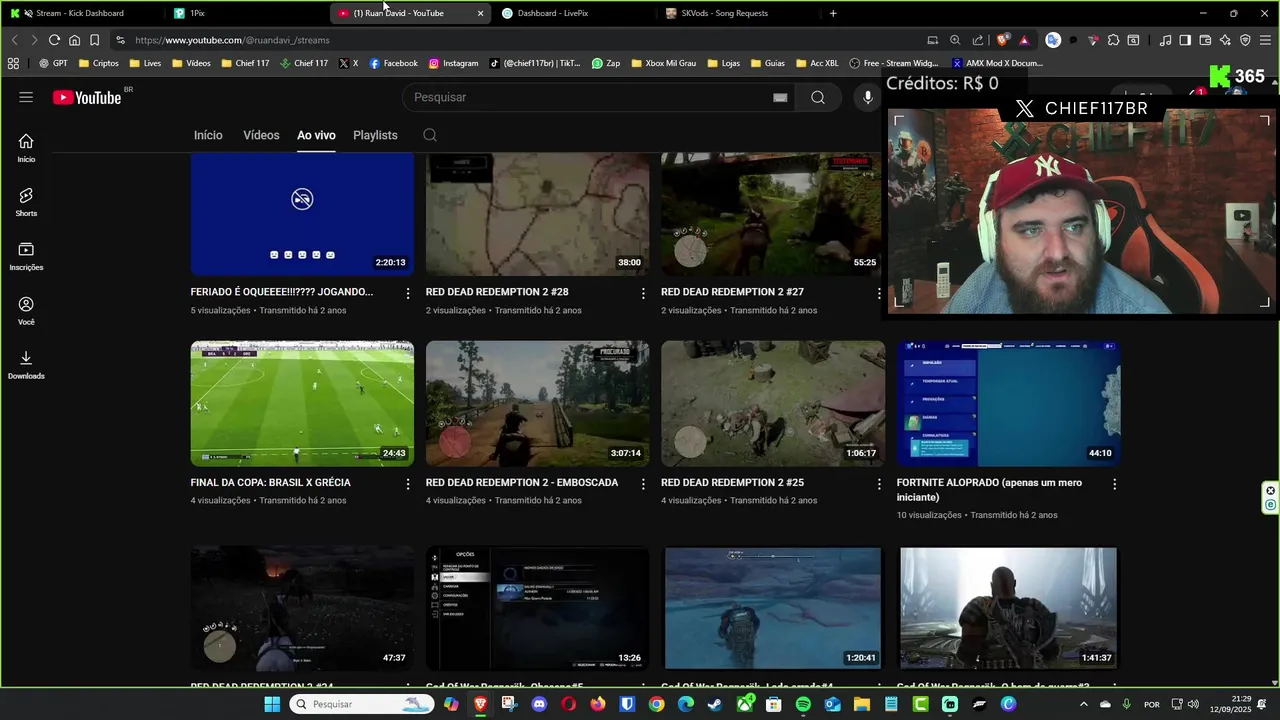This screenshot has width=1280, height=720.
Task: Open the share page icon in address bar
Action: [978, 40]
